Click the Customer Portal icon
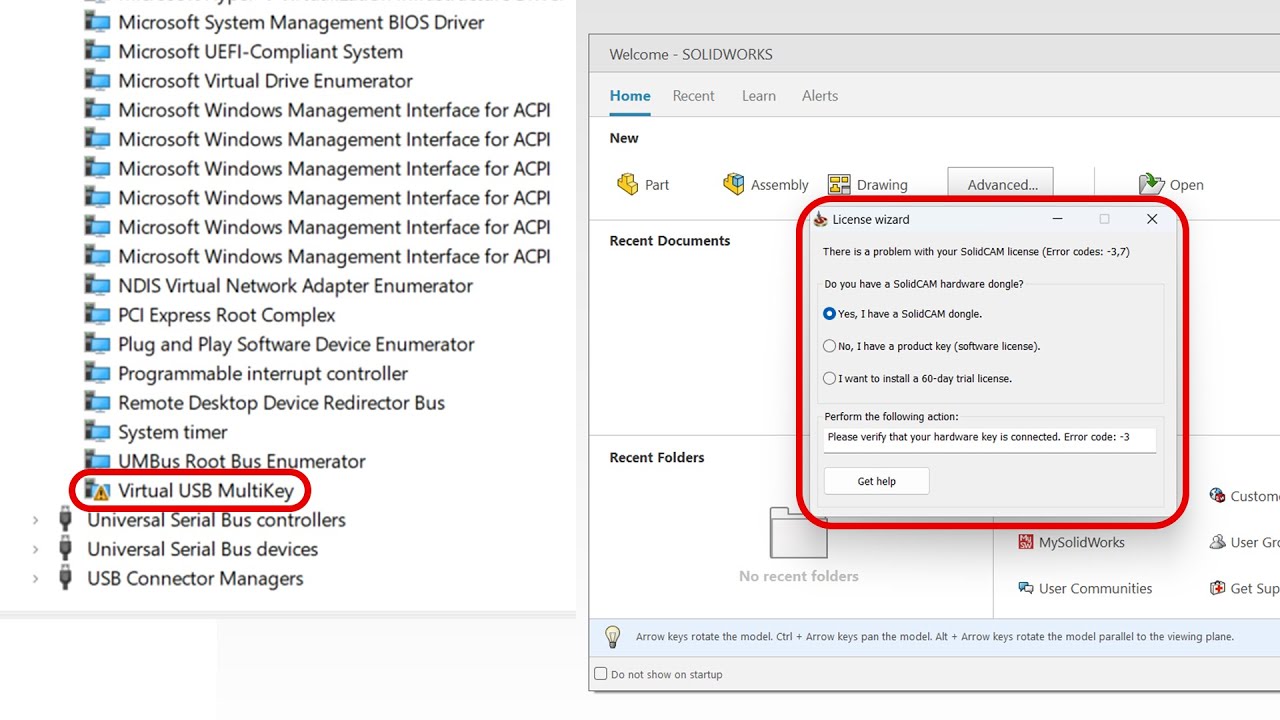The width and height of the screenshot is (1280, 720). 1217,495
